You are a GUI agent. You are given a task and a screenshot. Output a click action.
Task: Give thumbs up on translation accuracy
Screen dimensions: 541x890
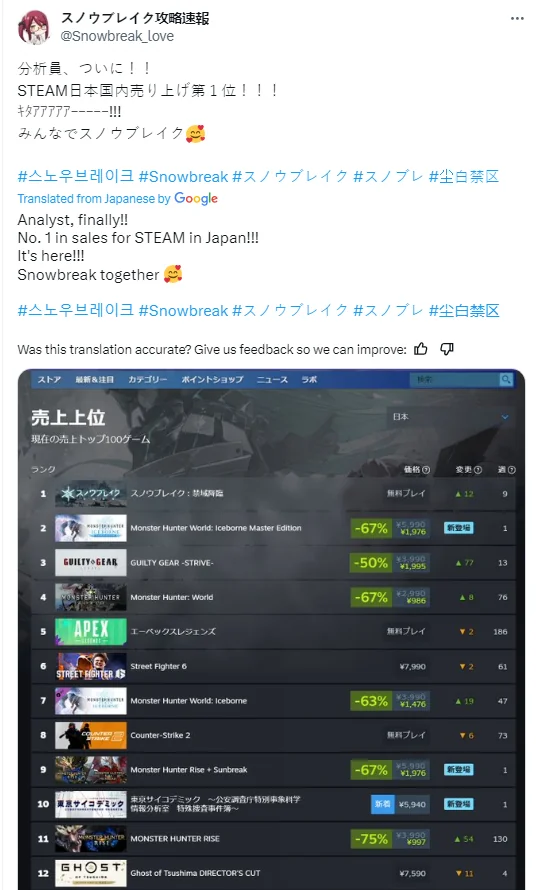pos(421,349)
